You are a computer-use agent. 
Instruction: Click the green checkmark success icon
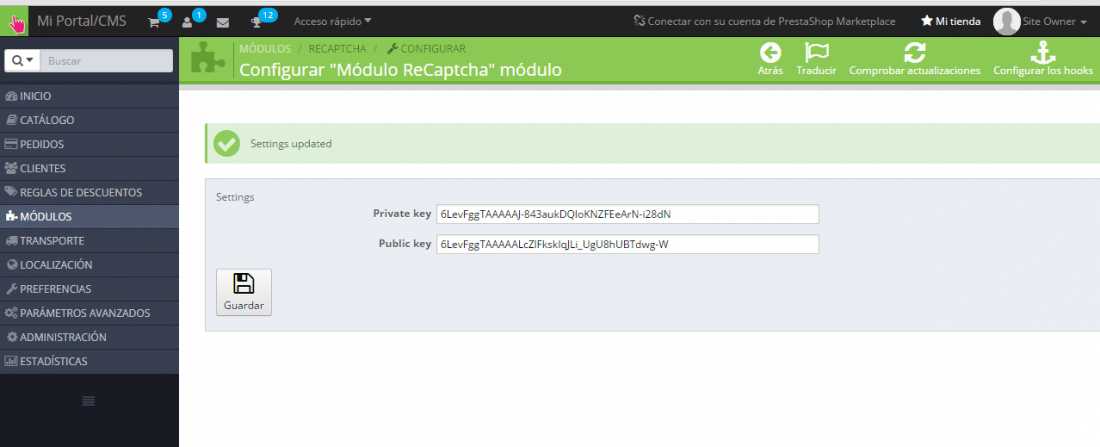pos(227,144)
